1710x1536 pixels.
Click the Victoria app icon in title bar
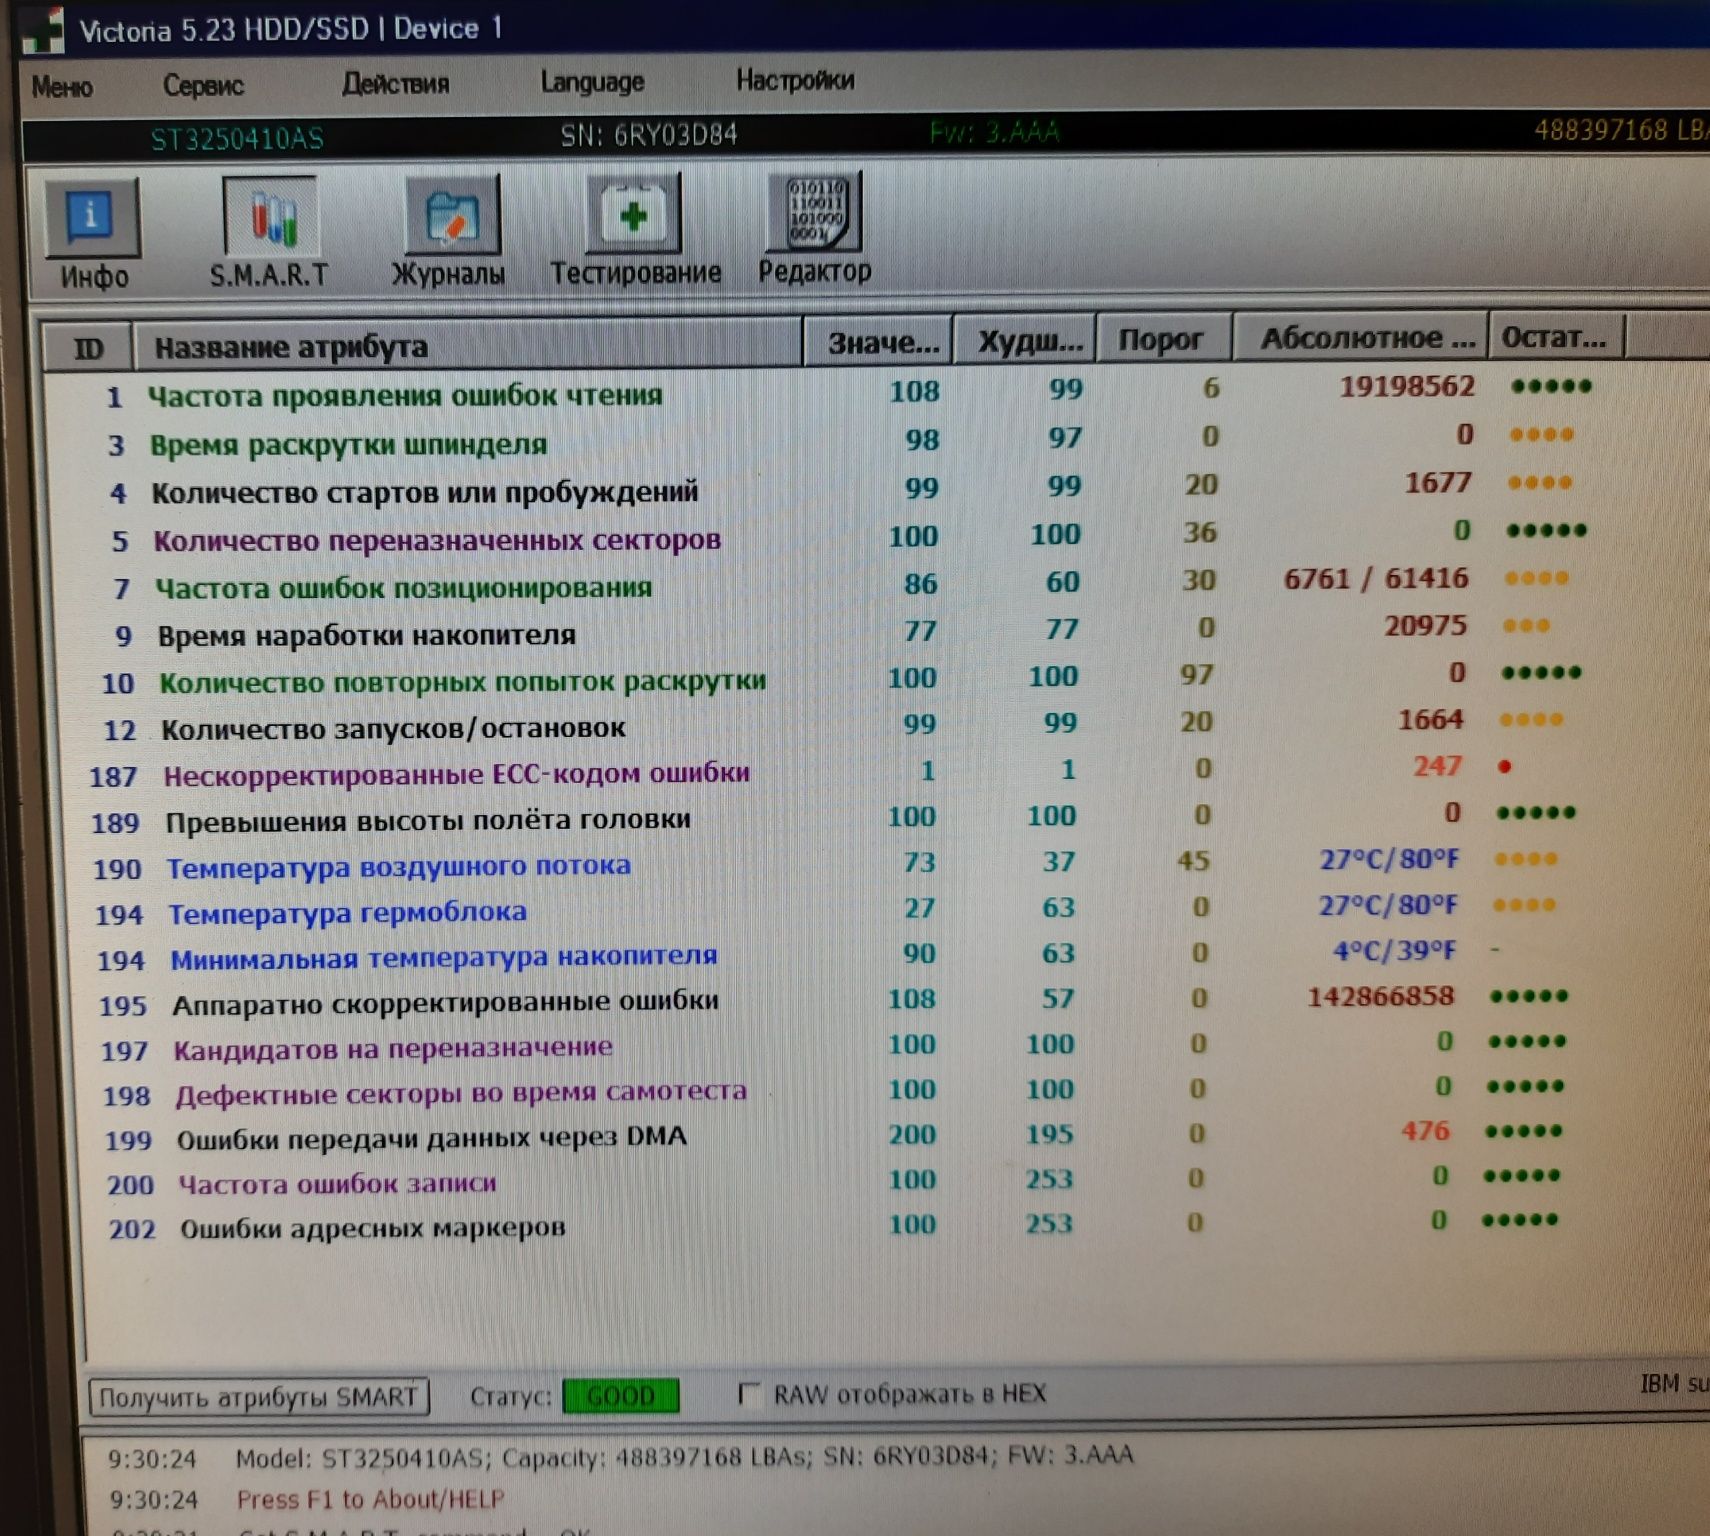[43, 31]
